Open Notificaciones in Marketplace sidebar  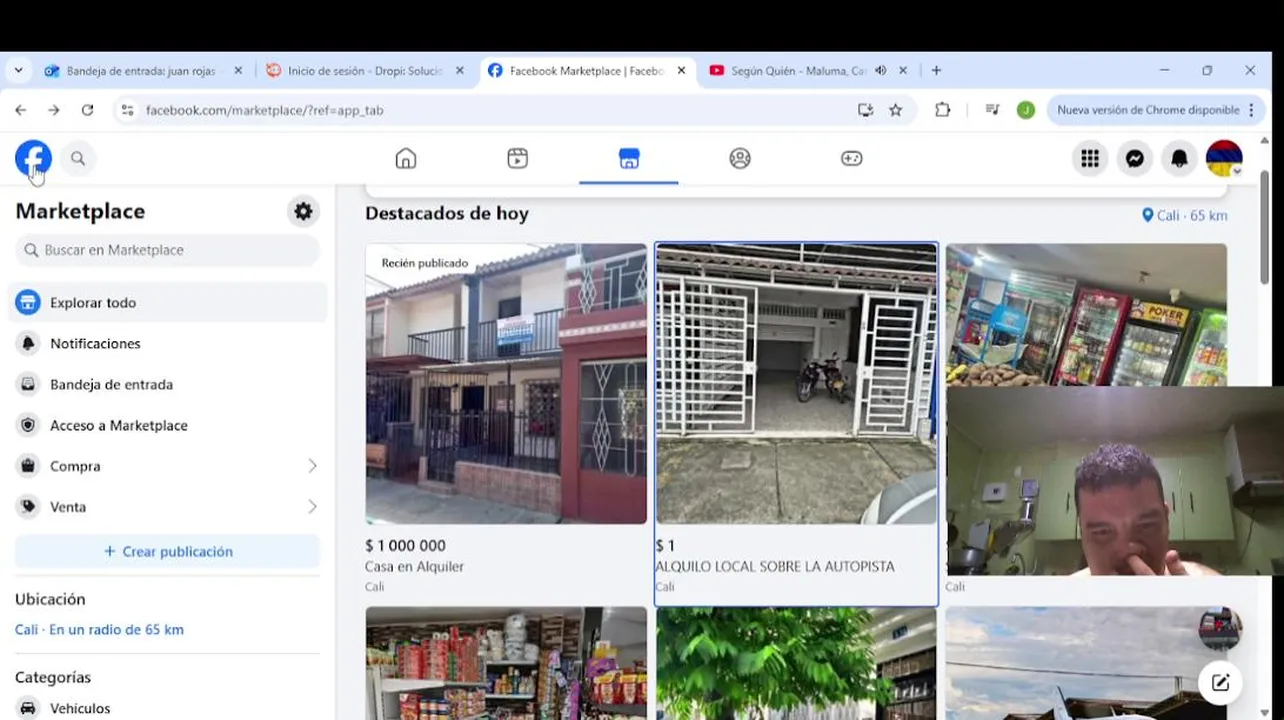pyautogui.click(x=167, y=343)
